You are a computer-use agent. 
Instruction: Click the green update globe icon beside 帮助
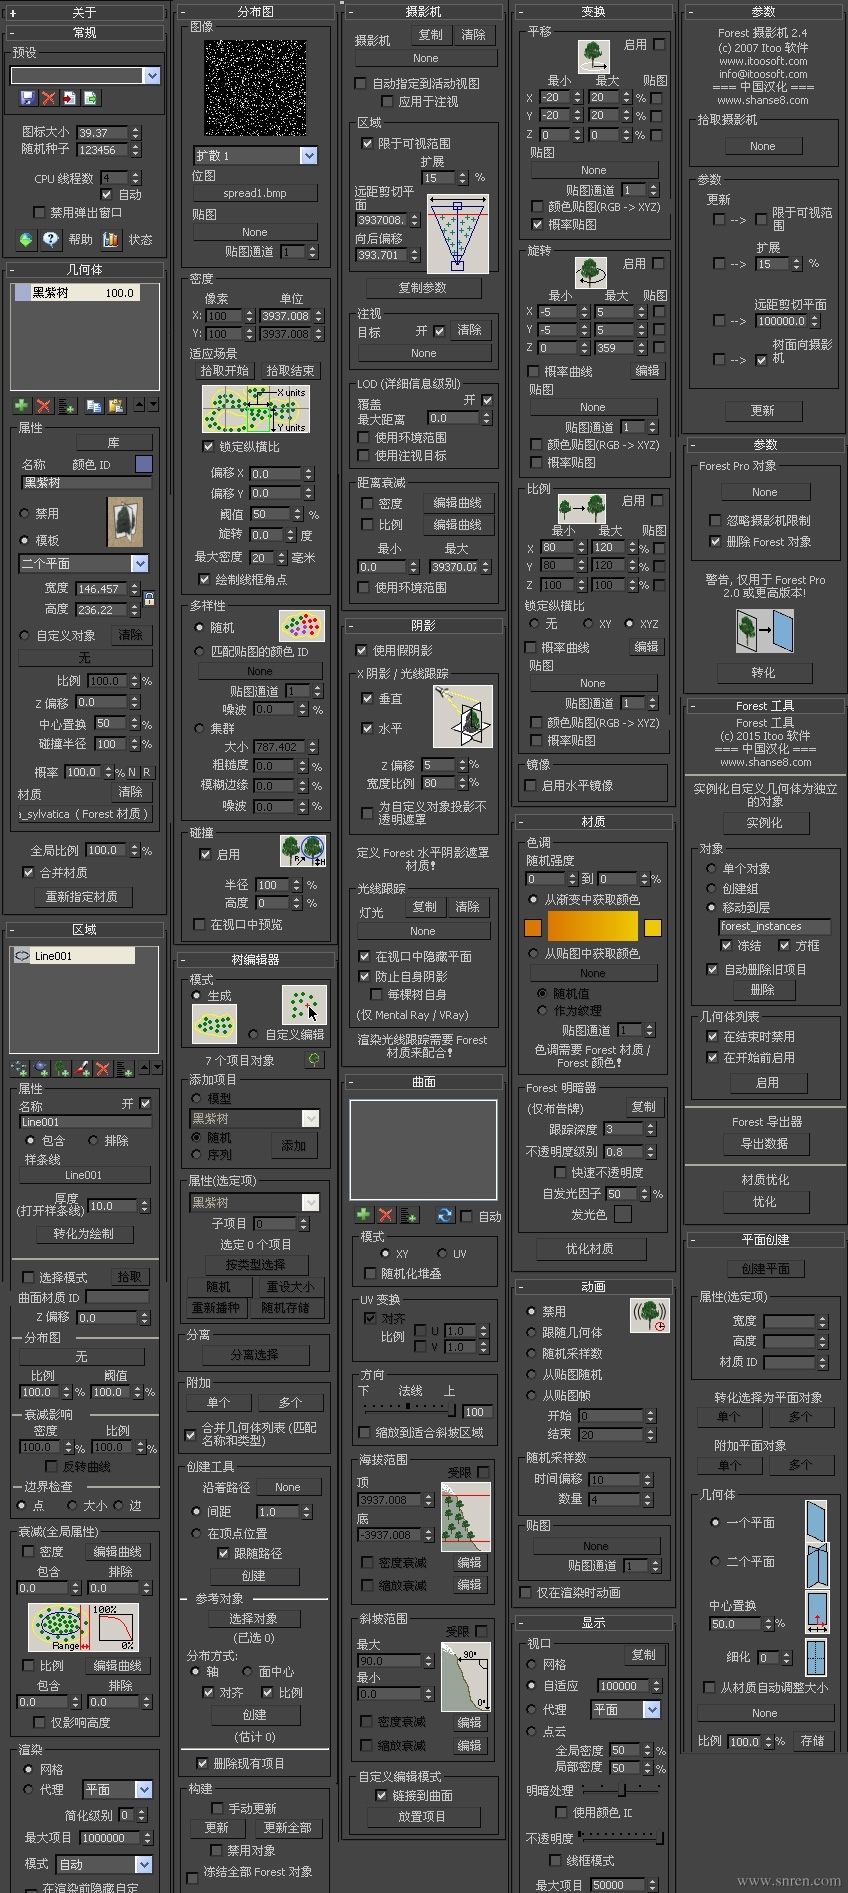[x=27, y=240]
